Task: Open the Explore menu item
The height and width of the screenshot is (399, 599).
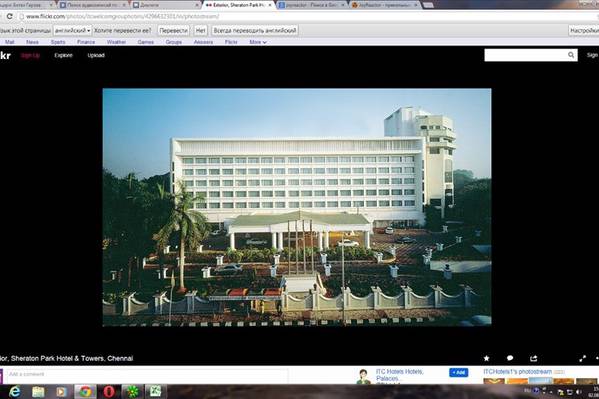Action: tap(63, 55)
